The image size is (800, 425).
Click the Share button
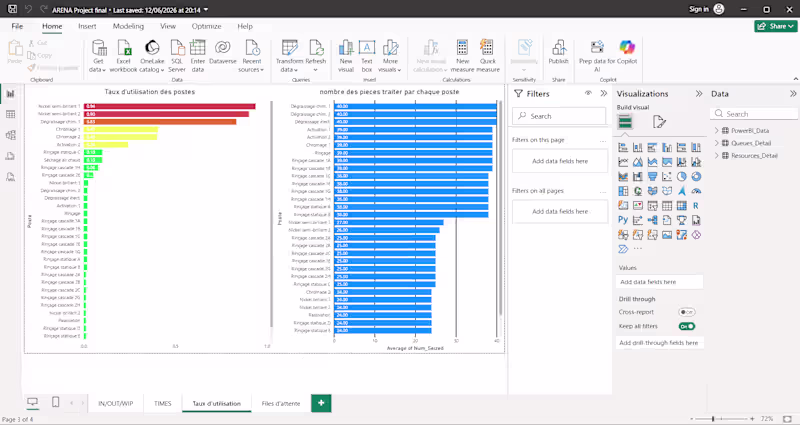pyautogui.click(x=776, y=26)
